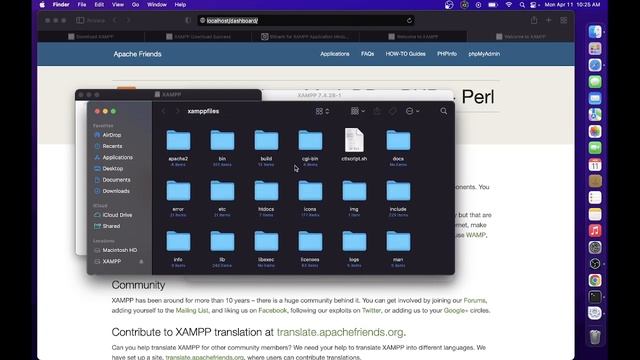Add a new browser tab
Viewport: 640px width, 360px height.
[x=549, y=20]
